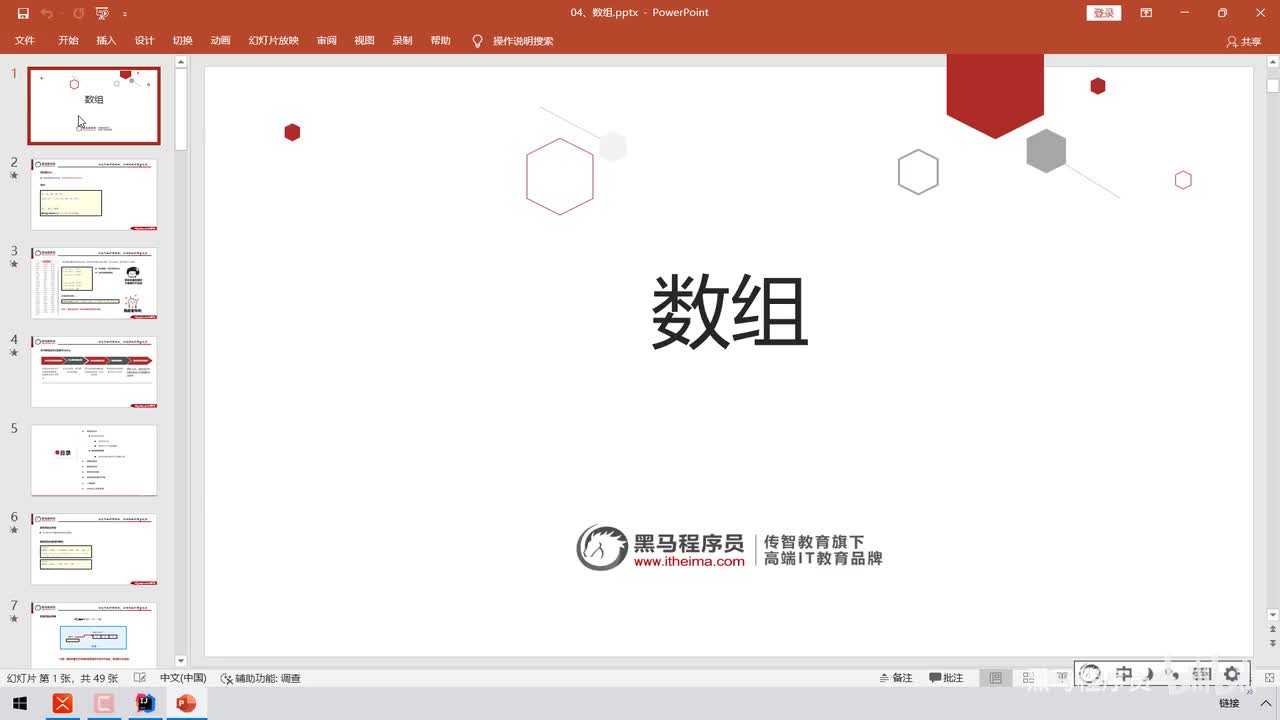Click the animation star under slide 4 number
1280x720 pixels.
click(14, 353)
